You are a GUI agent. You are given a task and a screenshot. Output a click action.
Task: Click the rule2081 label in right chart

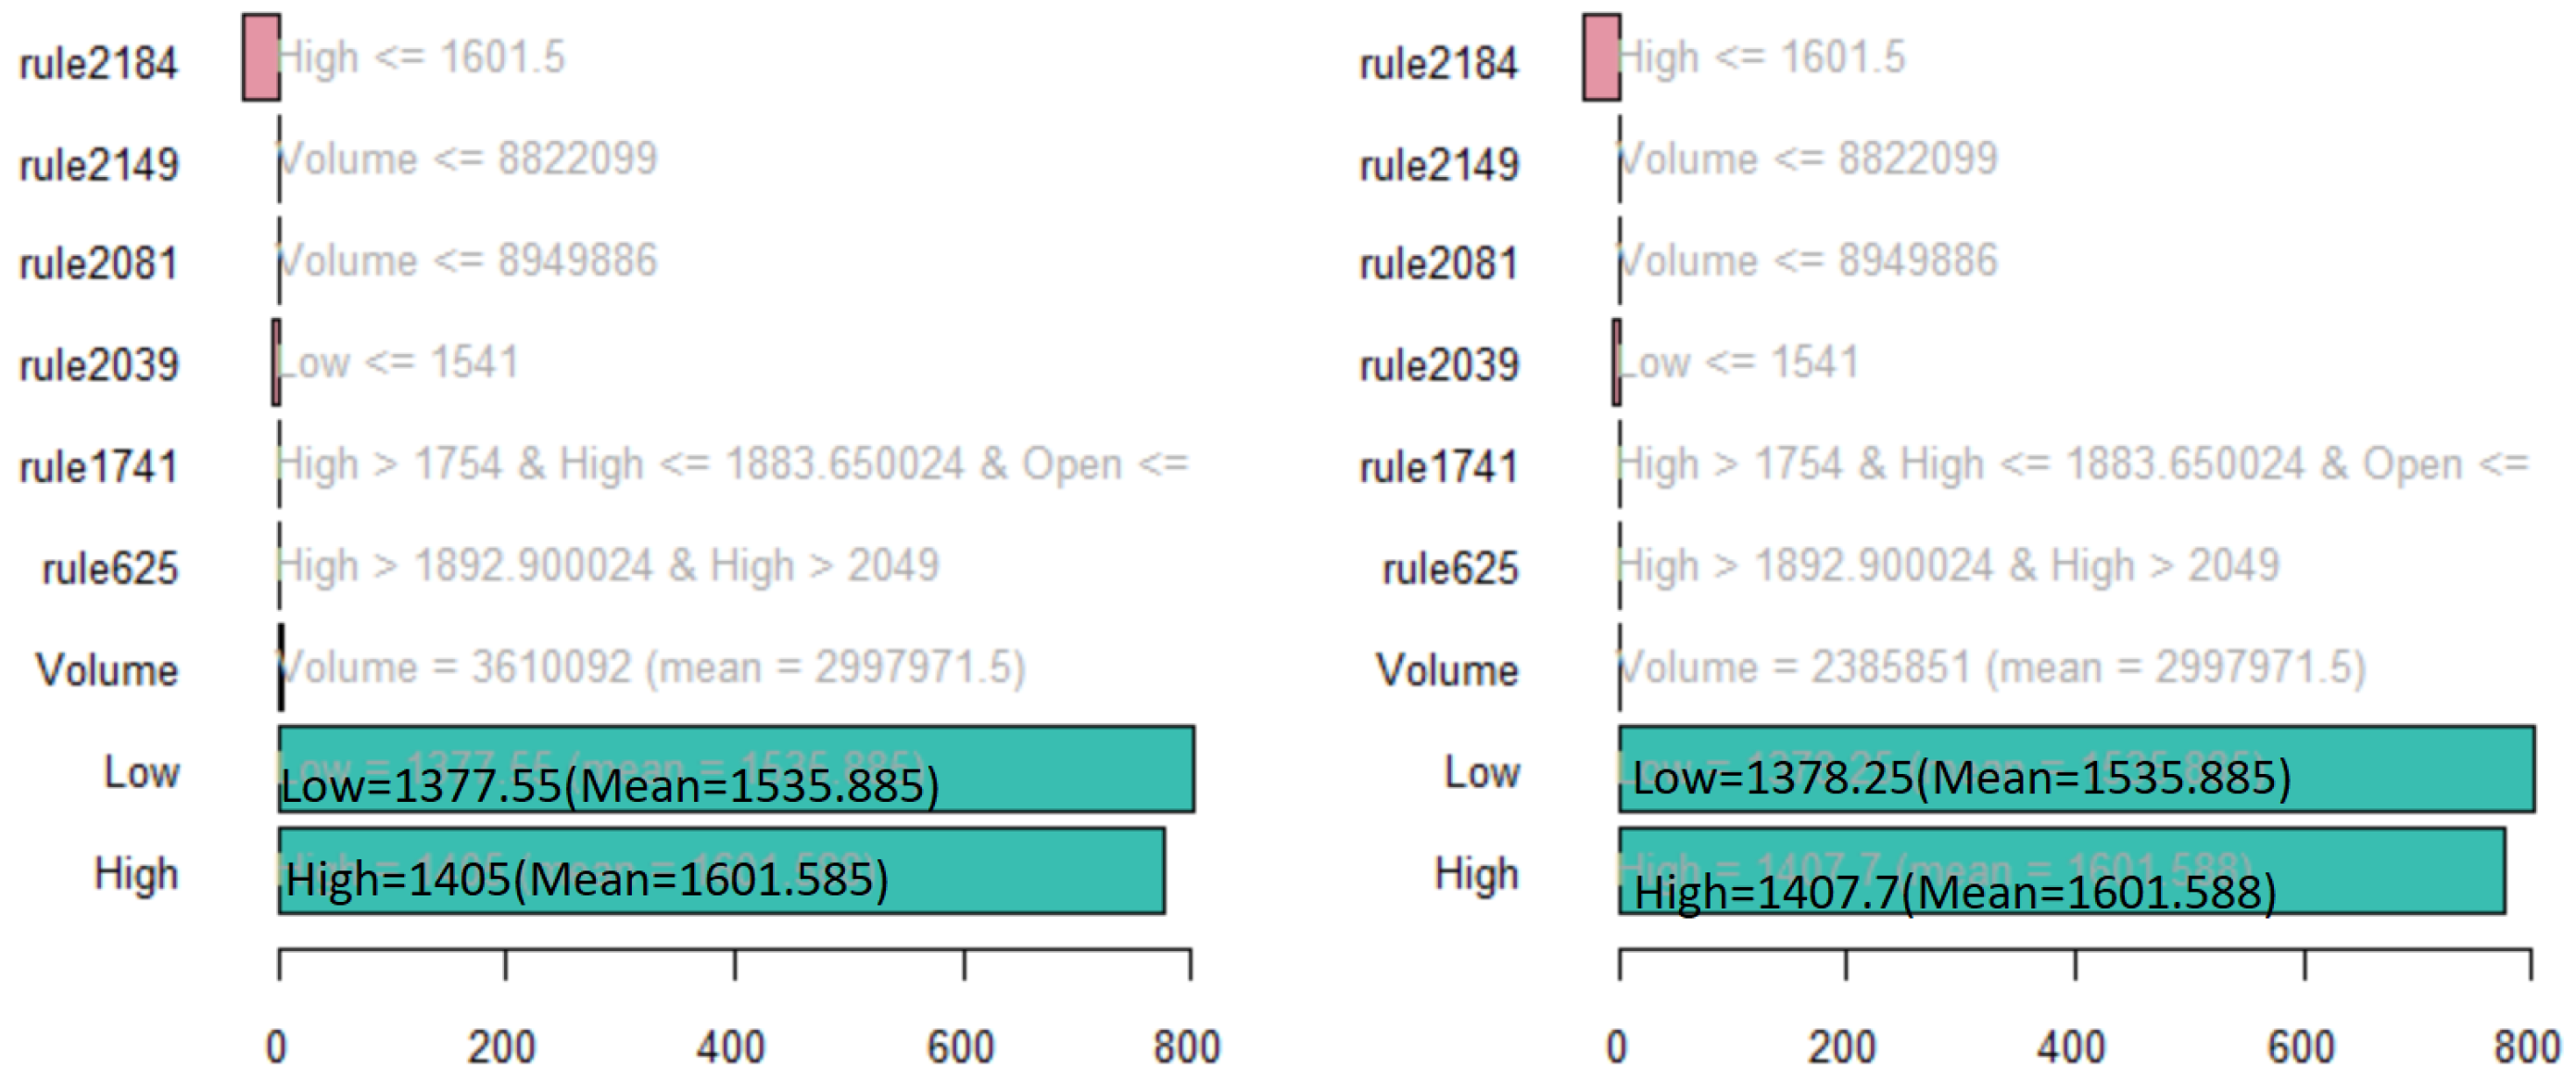[x=1438, y=264]
